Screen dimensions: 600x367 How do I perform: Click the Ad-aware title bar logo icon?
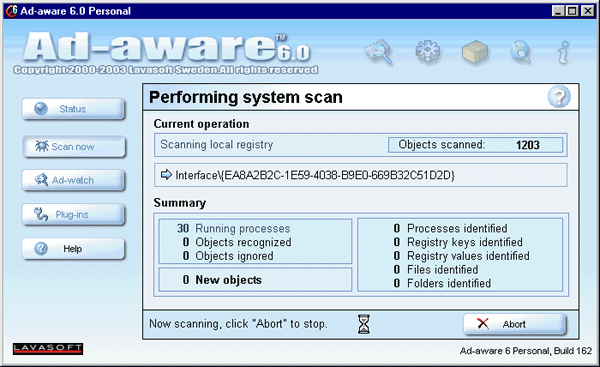[x=11, y=11]
